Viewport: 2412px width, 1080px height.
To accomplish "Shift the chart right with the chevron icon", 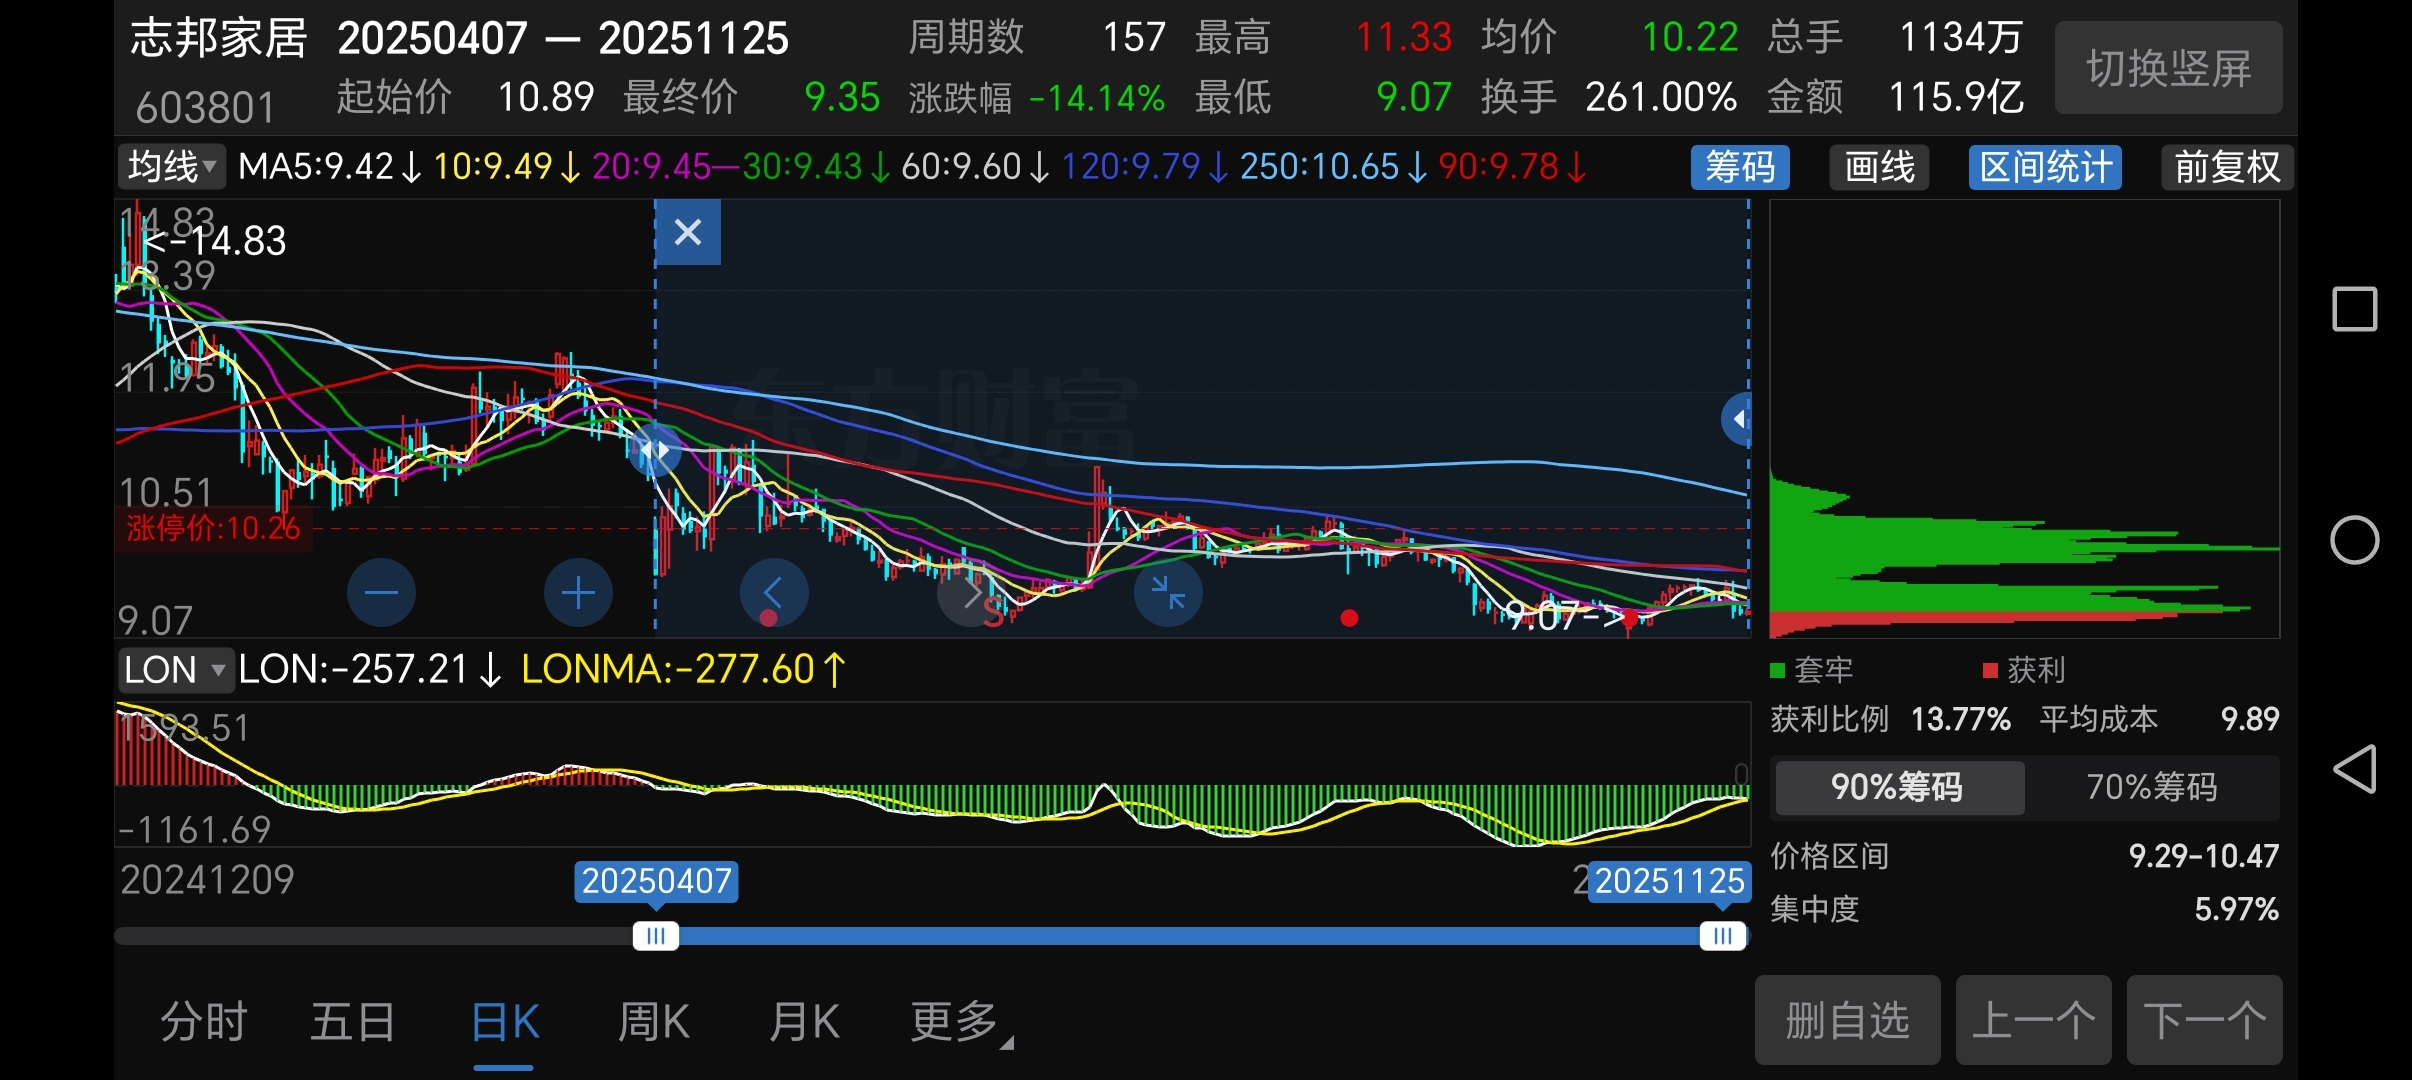I will pos(970,593).
